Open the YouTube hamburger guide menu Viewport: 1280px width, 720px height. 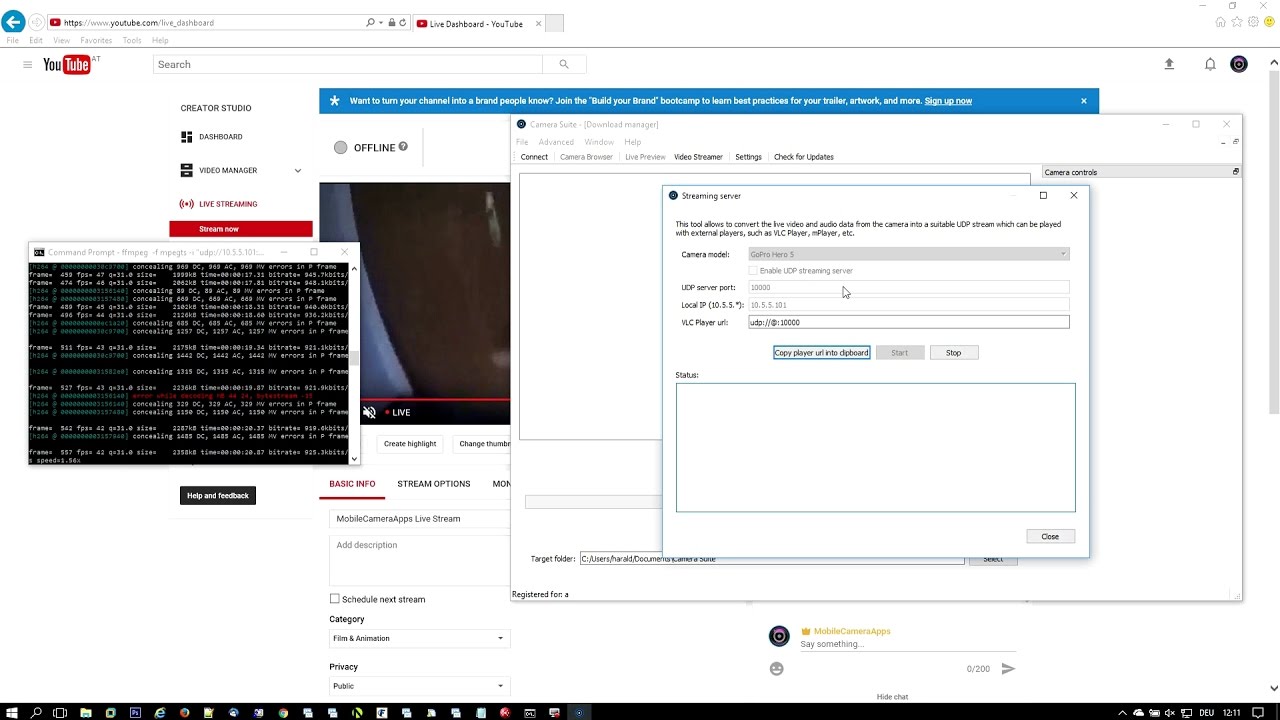point(27,64)
